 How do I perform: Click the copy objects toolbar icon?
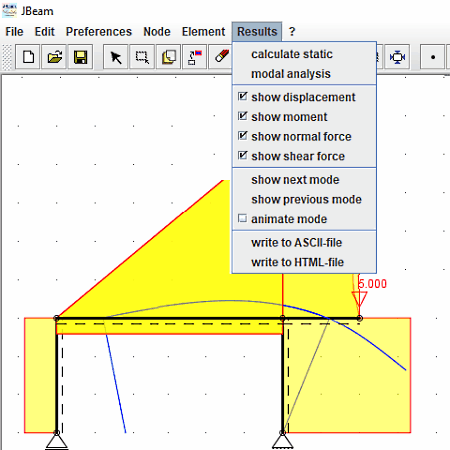coord(168,57)
